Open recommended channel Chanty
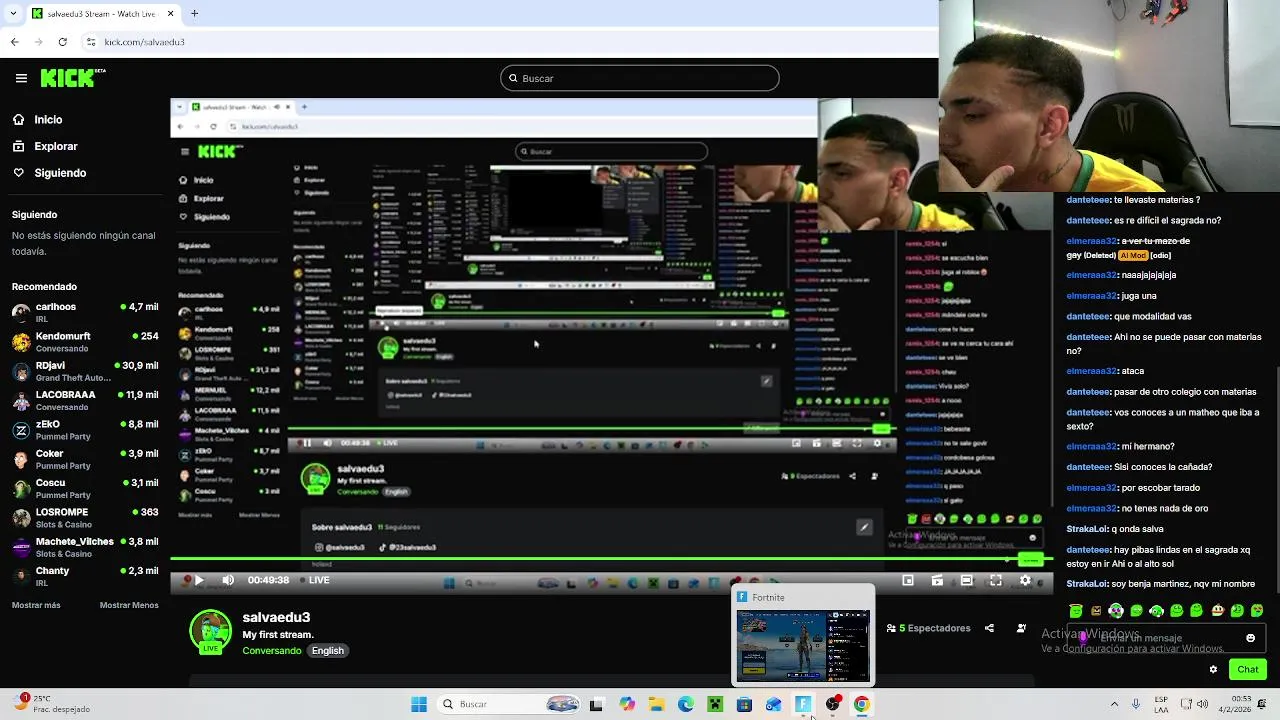The height and width of the screenshot is (720, 1280). [x=85, y=576]
